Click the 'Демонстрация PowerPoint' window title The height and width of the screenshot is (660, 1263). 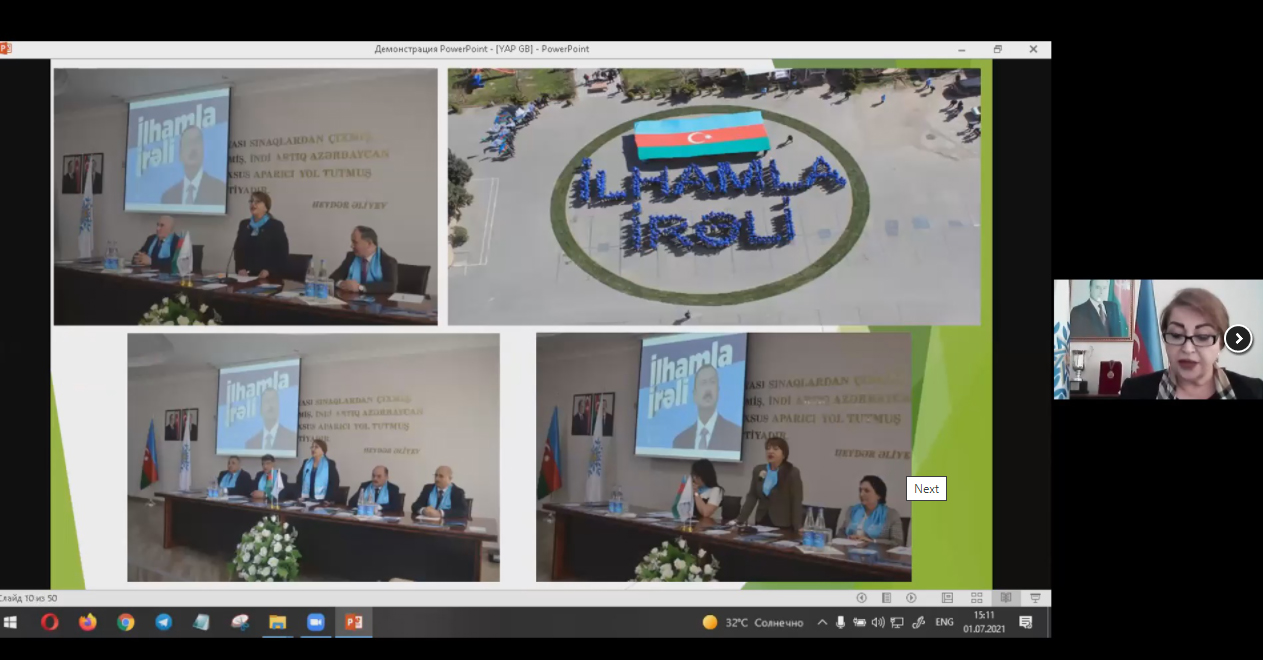pos(482,49)
